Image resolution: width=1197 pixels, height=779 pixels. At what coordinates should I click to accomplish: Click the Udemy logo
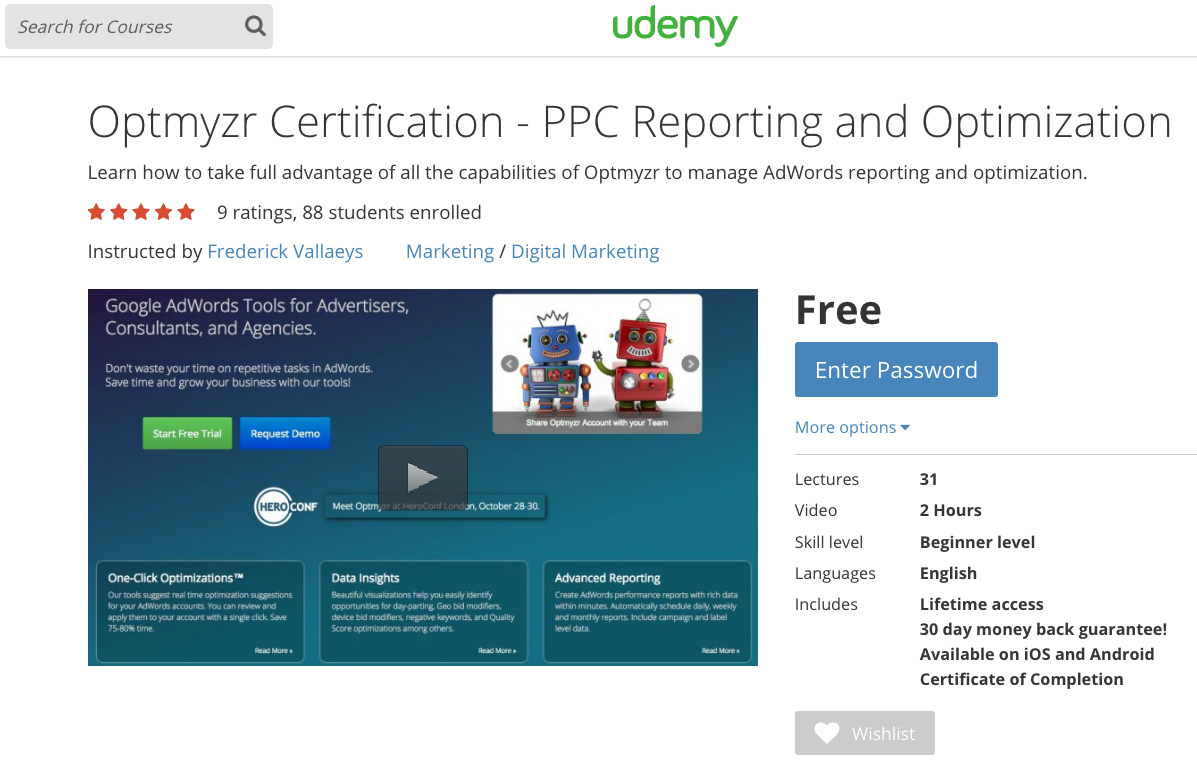[675, 27]
